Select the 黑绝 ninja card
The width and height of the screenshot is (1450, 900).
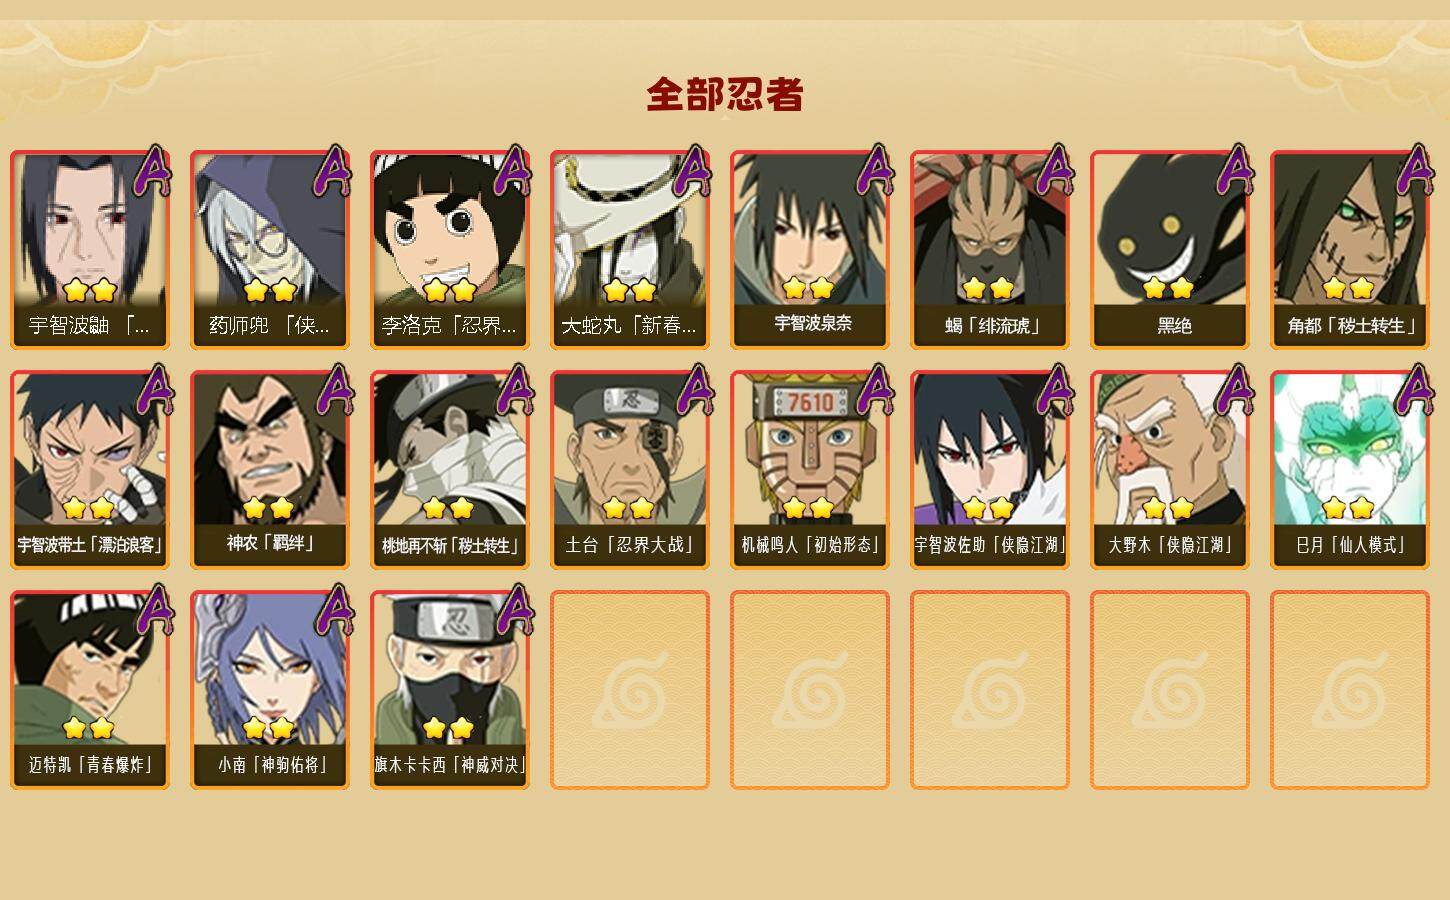point(1169,250)
